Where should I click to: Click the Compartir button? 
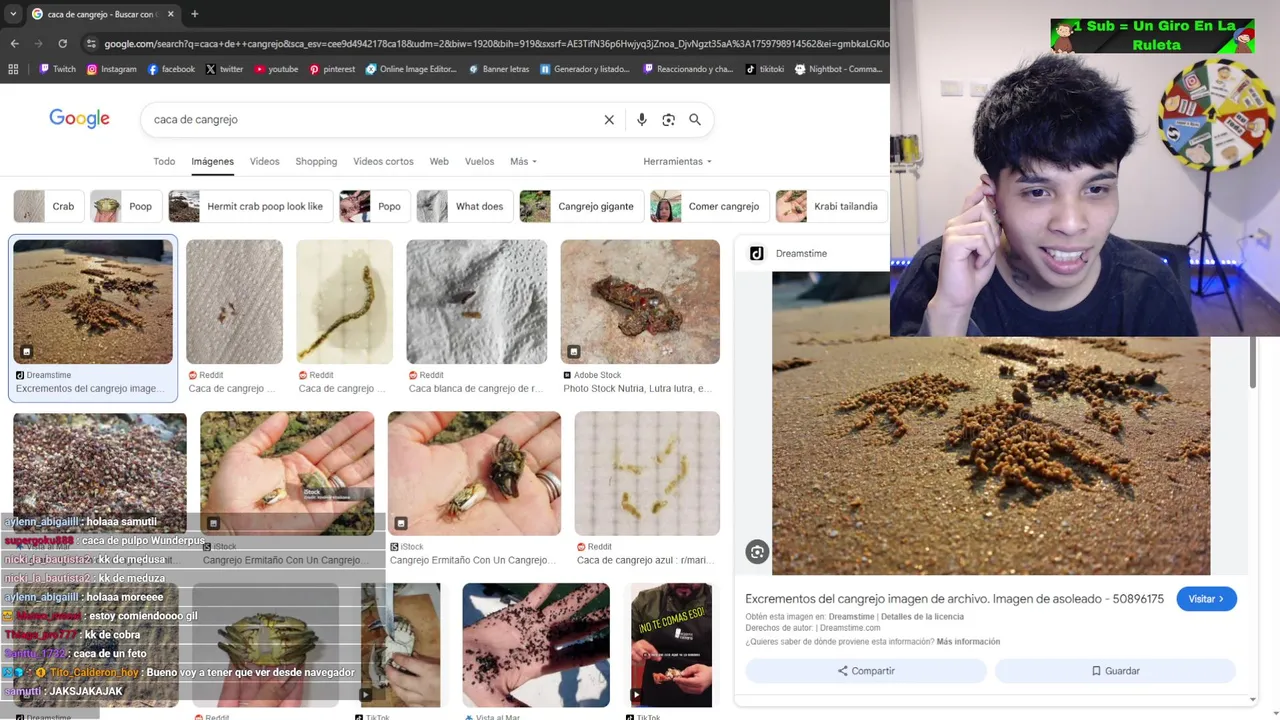tap(866, 671)
